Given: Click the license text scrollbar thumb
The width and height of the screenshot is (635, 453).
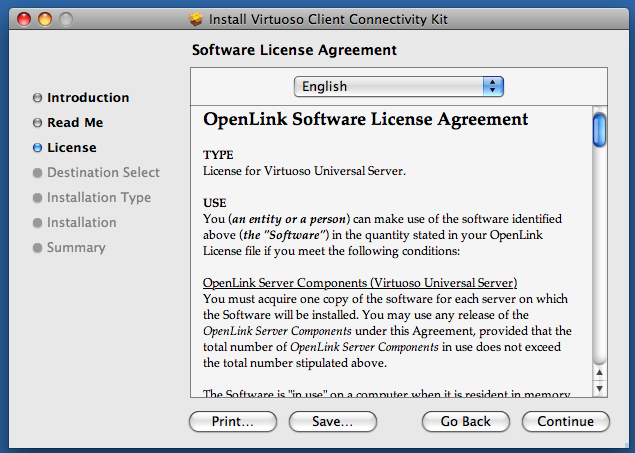Looking at the screenshot, I should point(599,130).
